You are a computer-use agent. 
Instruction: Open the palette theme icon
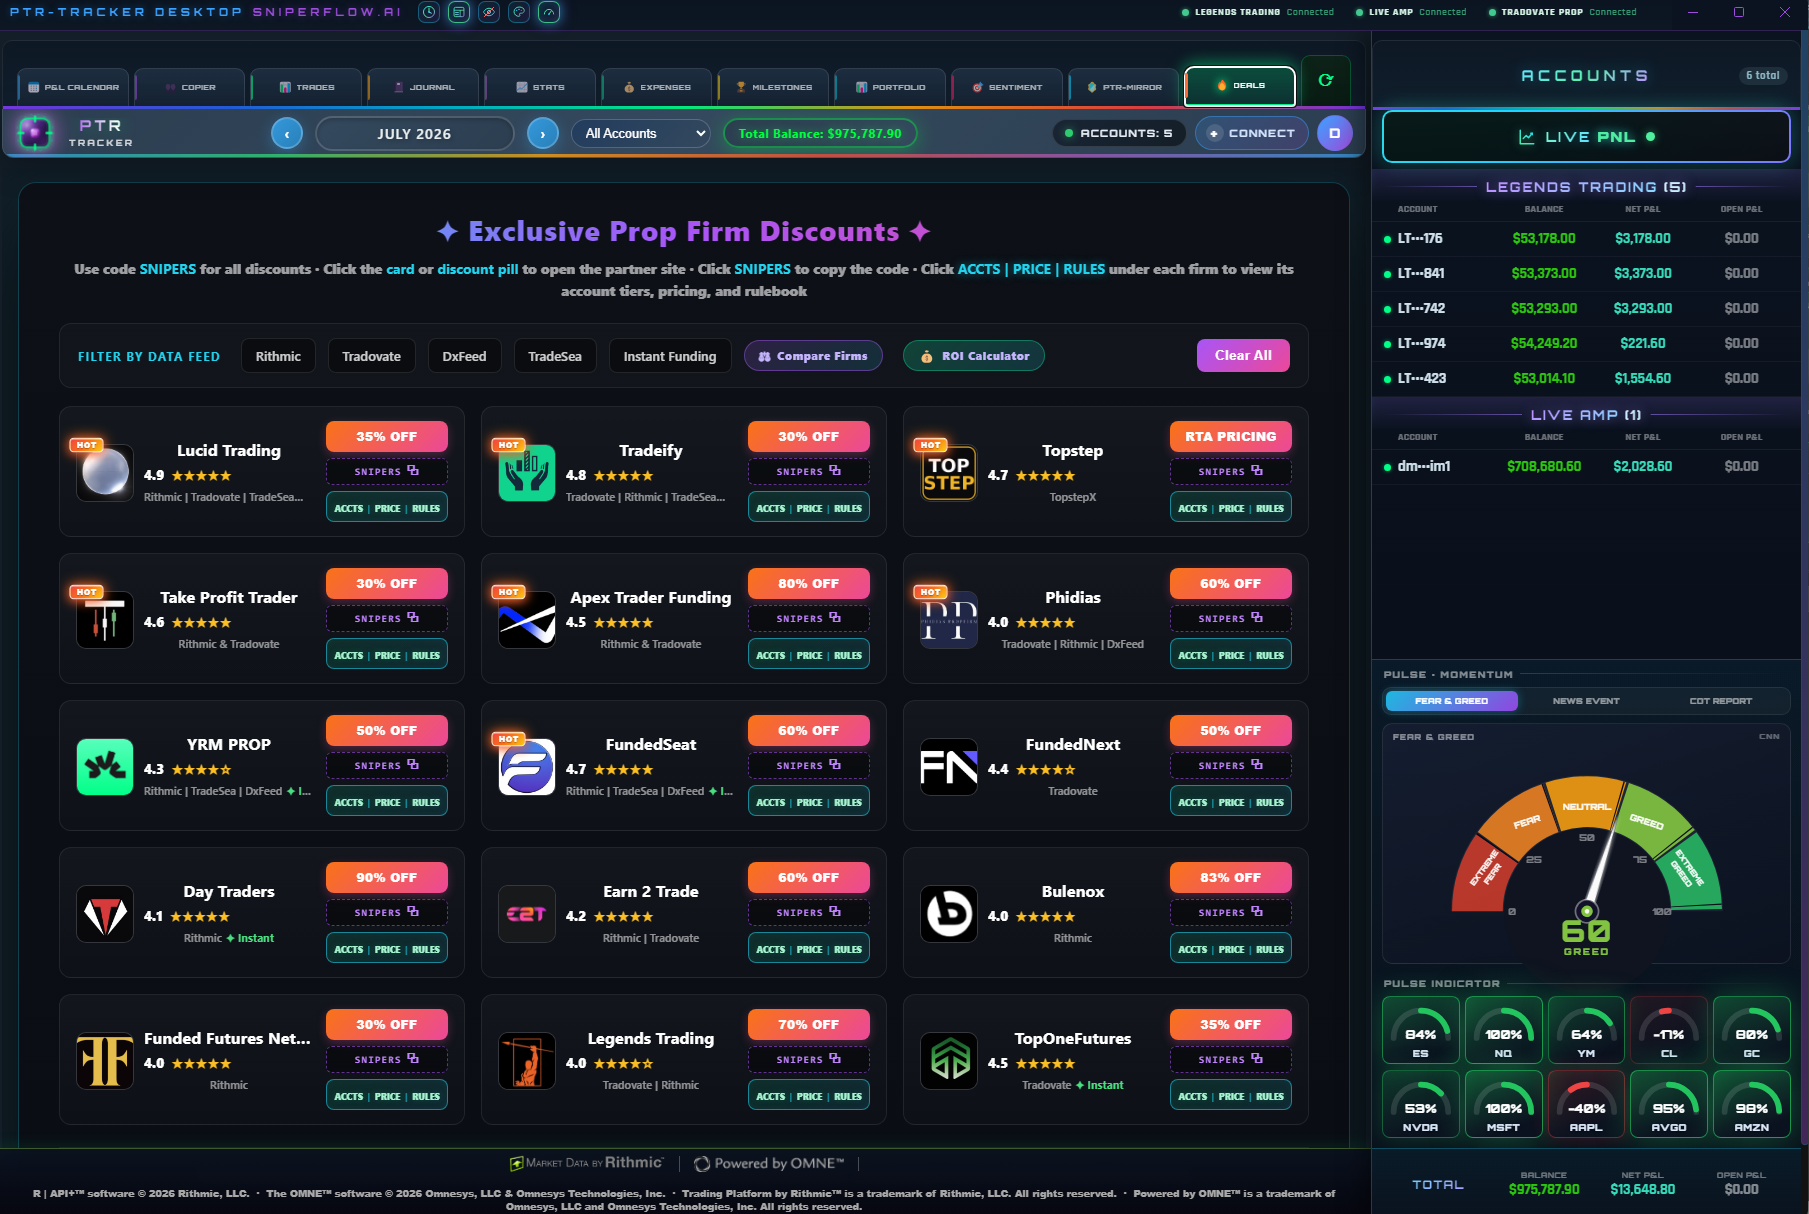pyautogui.click(x=519, y=12)
